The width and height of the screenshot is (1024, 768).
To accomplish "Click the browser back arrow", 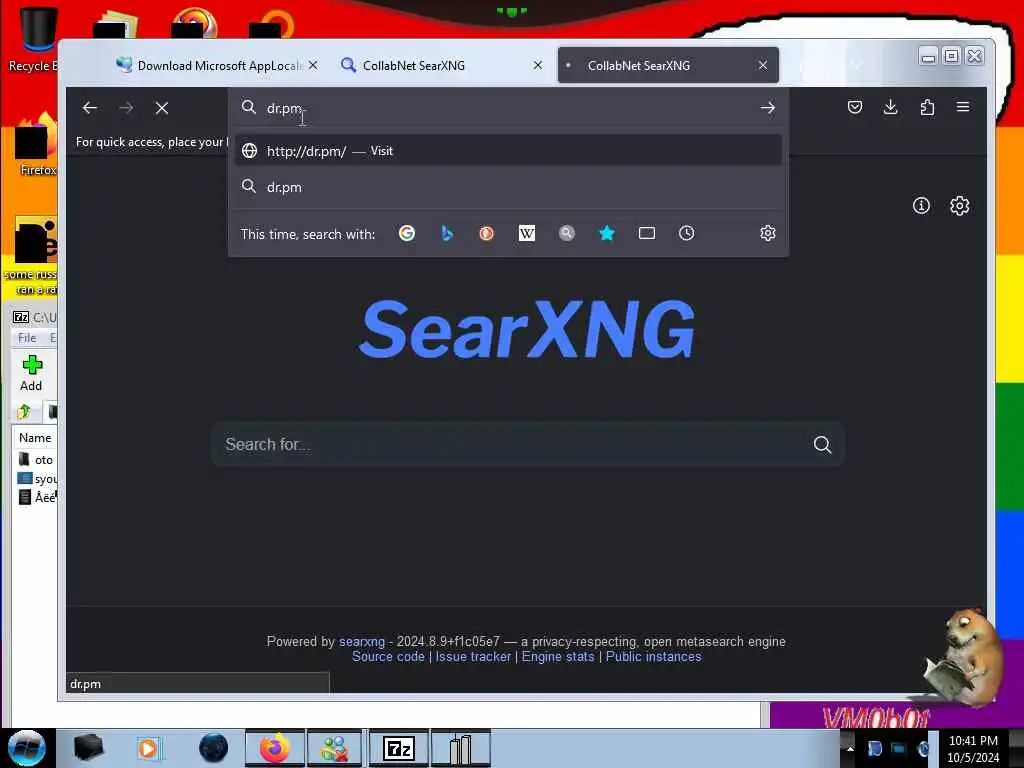I will coord(90,108).
